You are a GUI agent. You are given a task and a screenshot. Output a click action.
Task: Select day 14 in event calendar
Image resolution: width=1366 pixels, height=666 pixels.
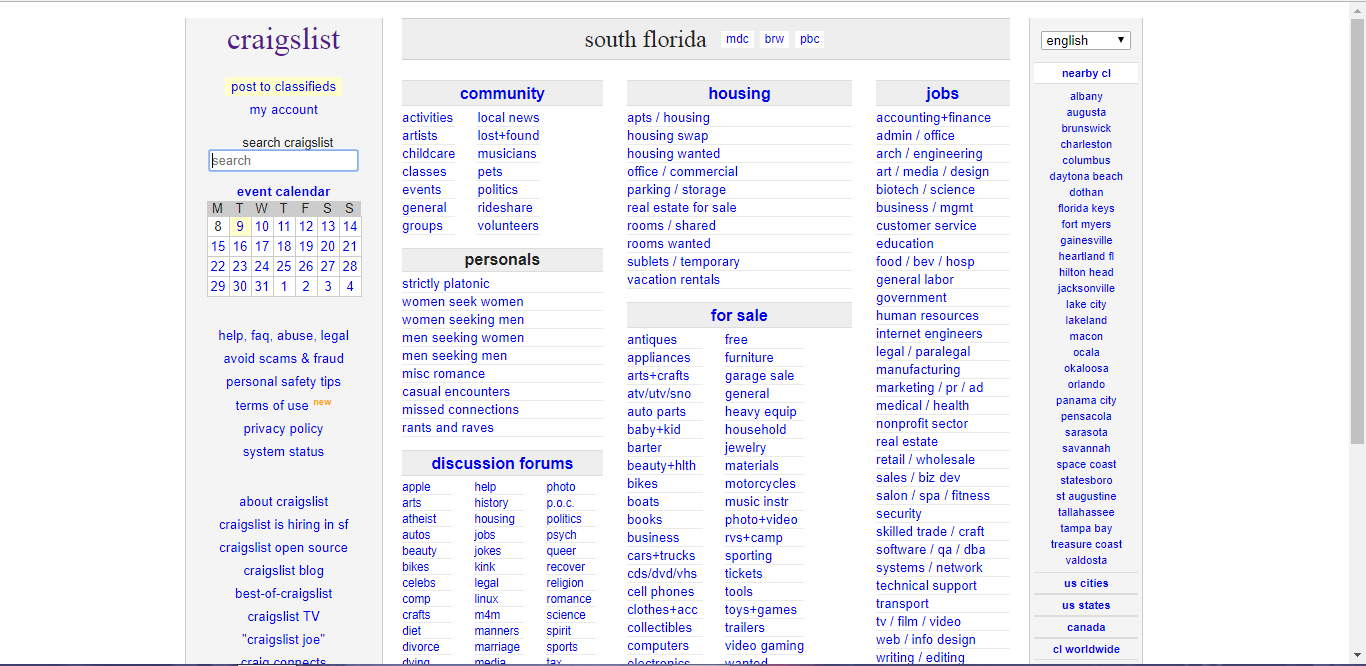click(350, 227)
